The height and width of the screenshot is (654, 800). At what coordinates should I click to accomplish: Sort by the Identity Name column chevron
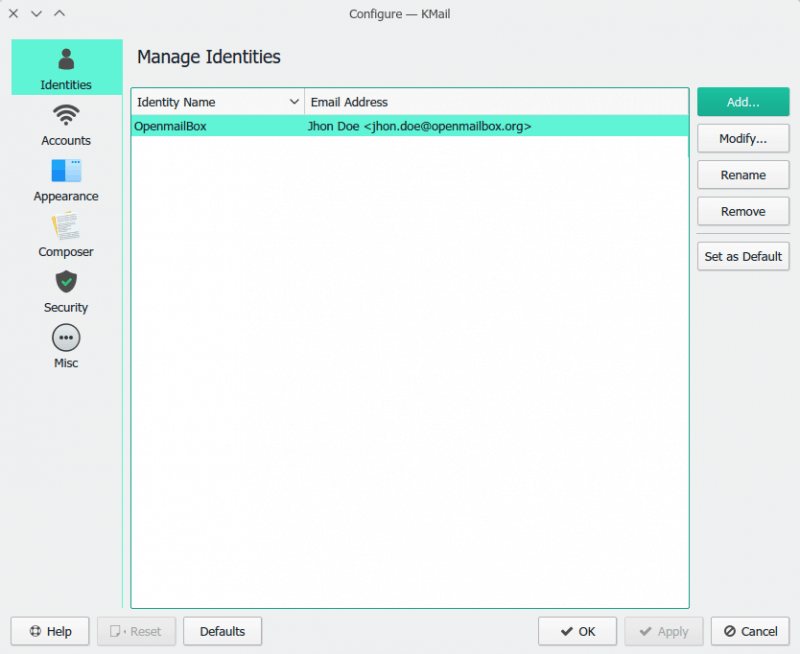tap(295, 101)
